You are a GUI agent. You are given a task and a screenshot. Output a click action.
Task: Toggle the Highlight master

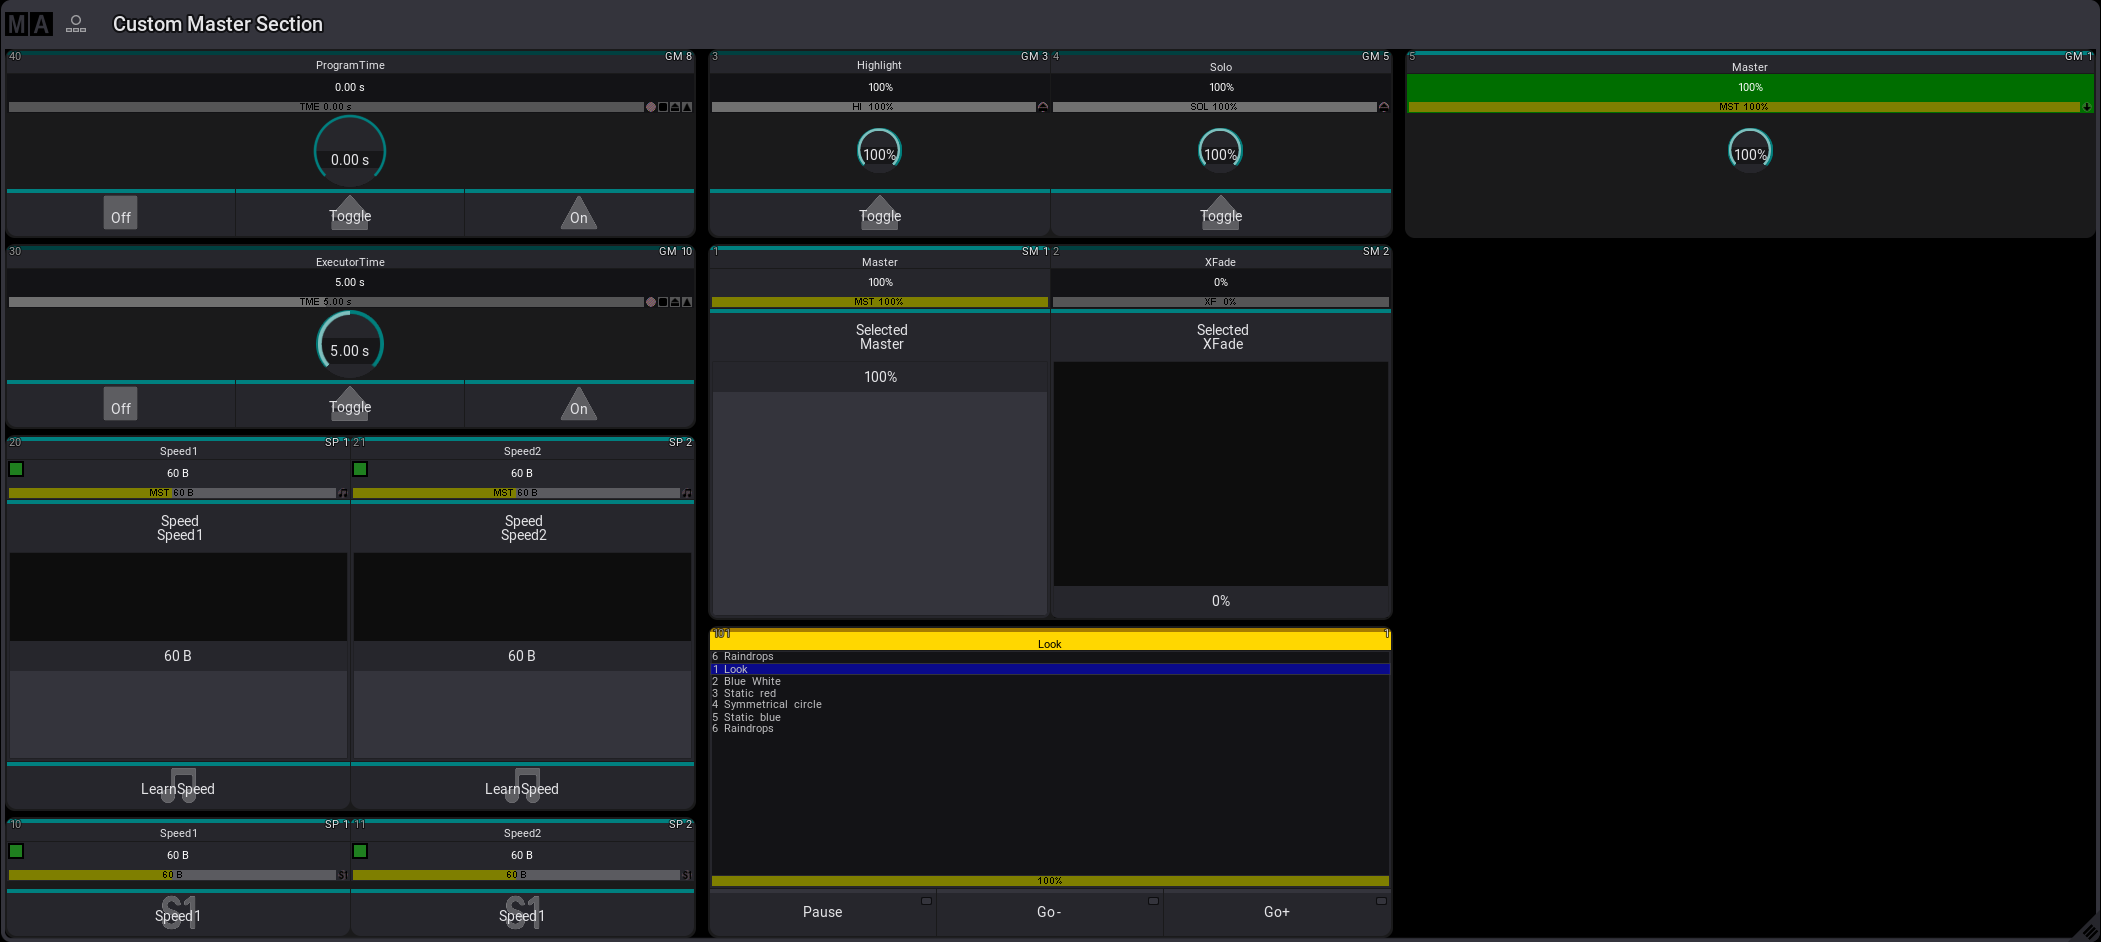tap(880, 214)
